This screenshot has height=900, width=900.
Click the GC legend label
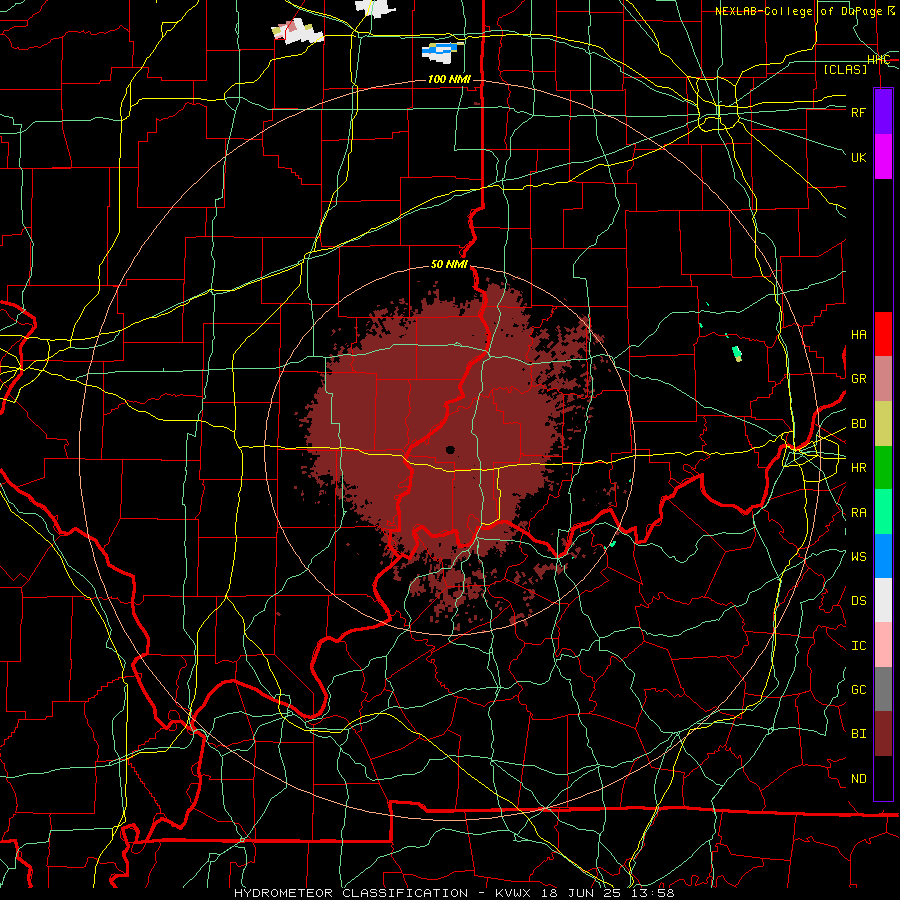click(x=858, y=690)
